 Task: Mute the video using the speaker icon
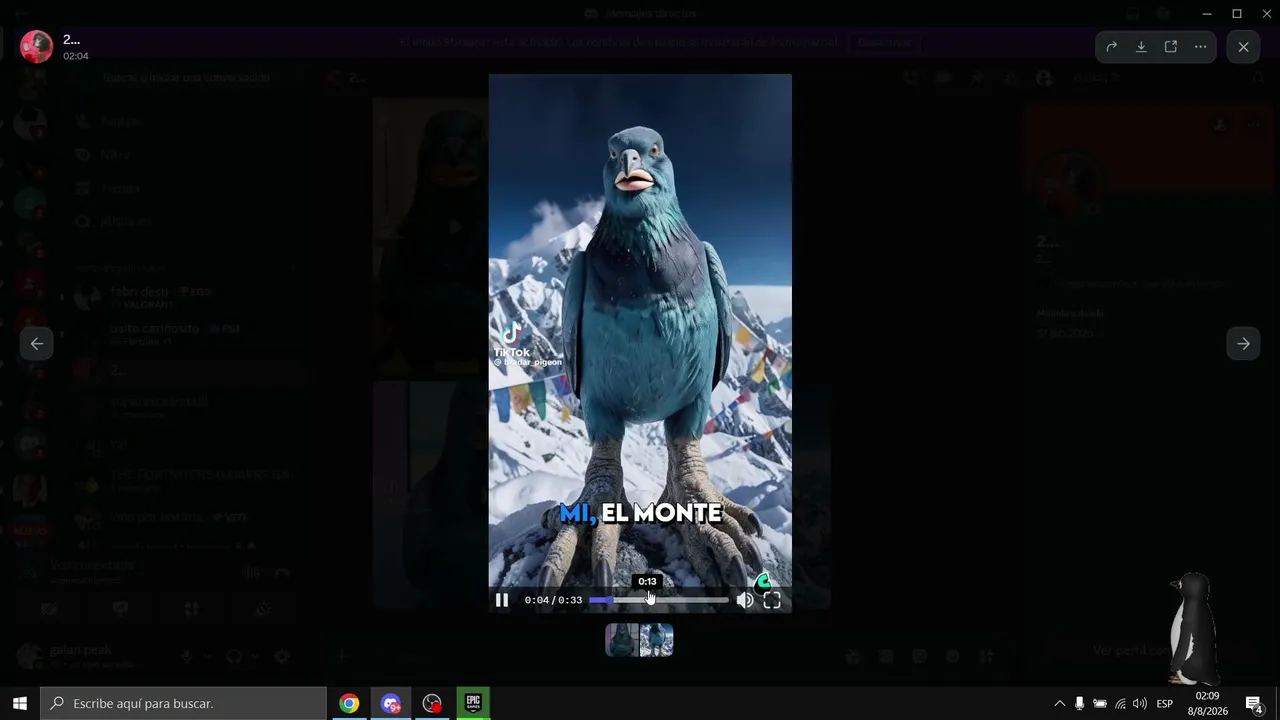tap(745, 600)
